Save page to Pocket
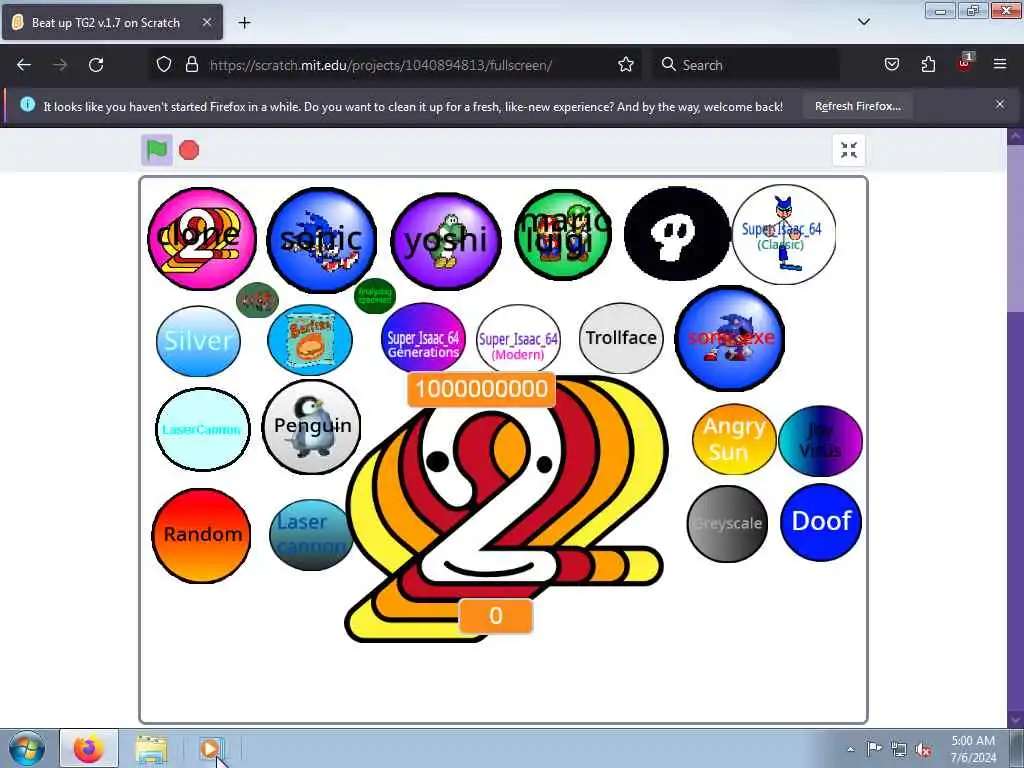Screen dimensions: 1024x768 pyautogui.click(x=891, y=65)
